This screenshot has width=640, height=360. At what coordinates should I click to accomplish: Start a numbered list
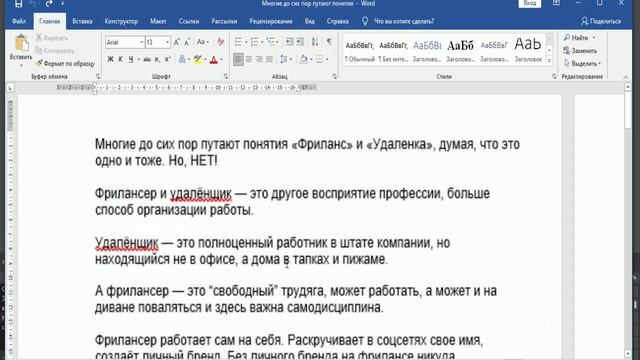click(254, 42)
